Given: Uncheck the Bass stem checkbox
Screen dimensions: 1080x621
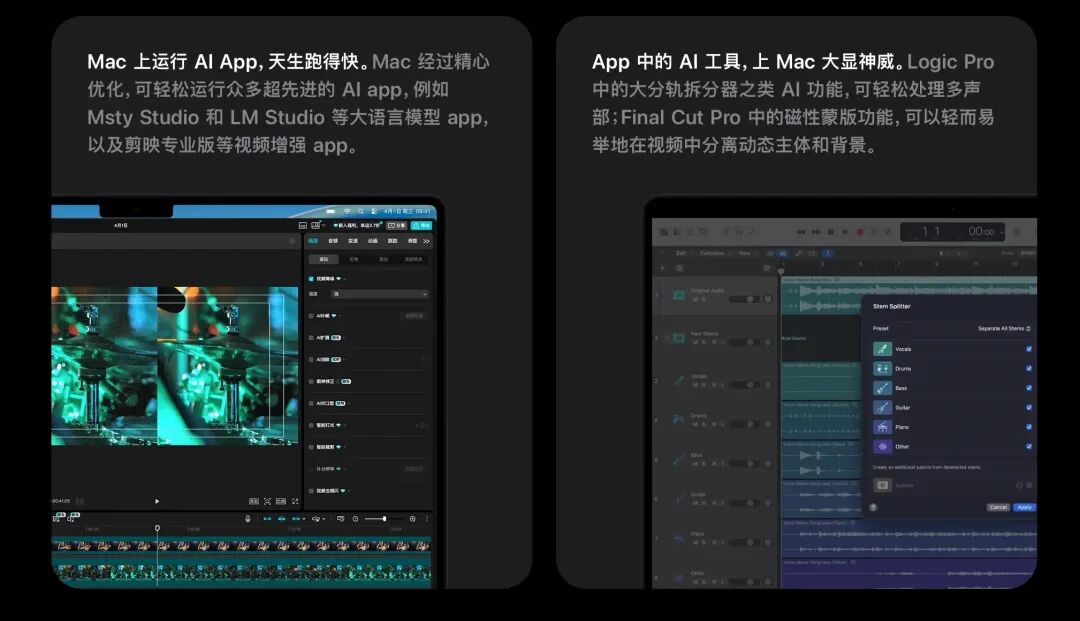Looking at the screenshot, I should point(1029,388).
